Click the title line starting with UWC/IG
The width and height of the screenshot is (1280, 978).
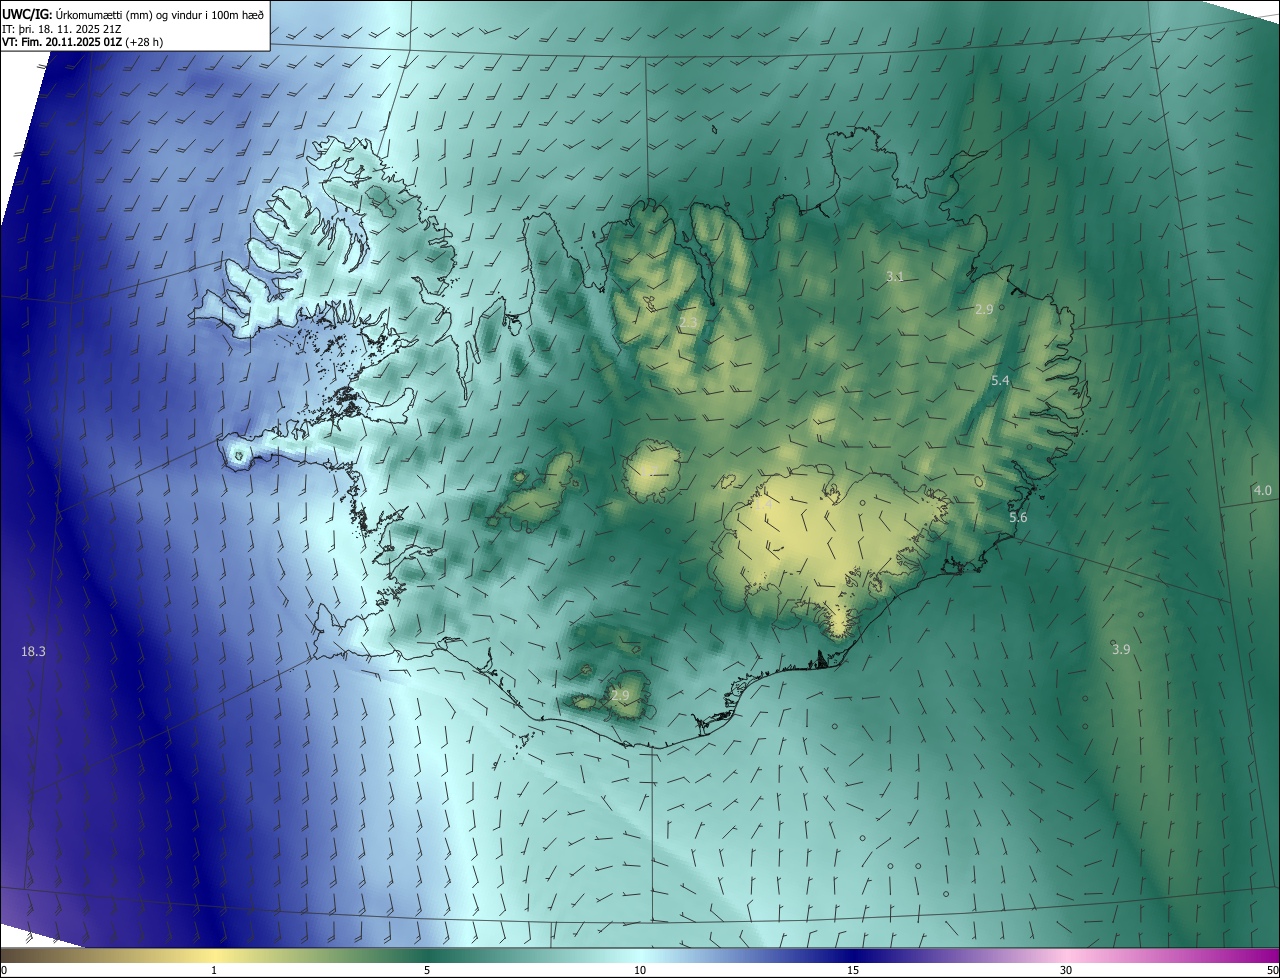point(133,14)
